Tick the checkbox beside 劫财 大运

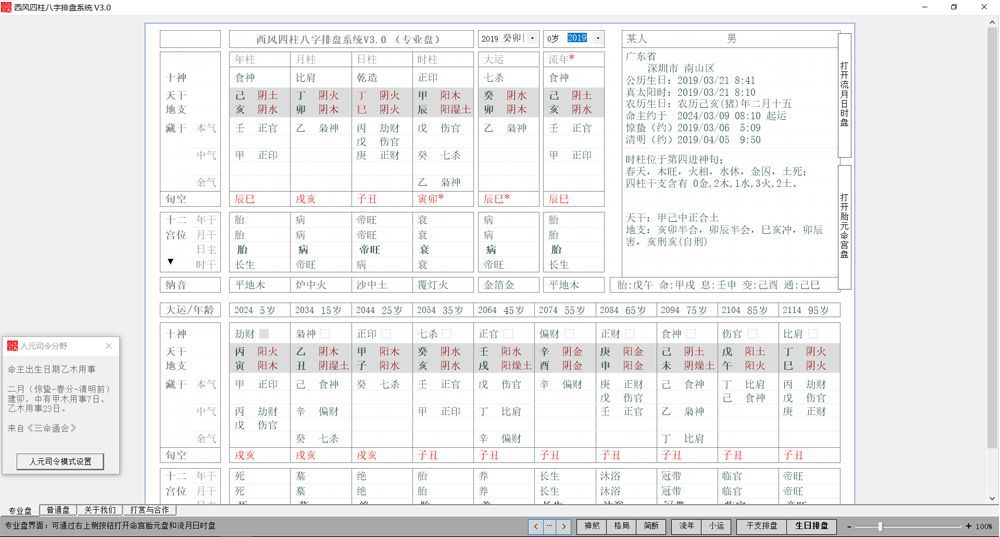tap(264, 334)
